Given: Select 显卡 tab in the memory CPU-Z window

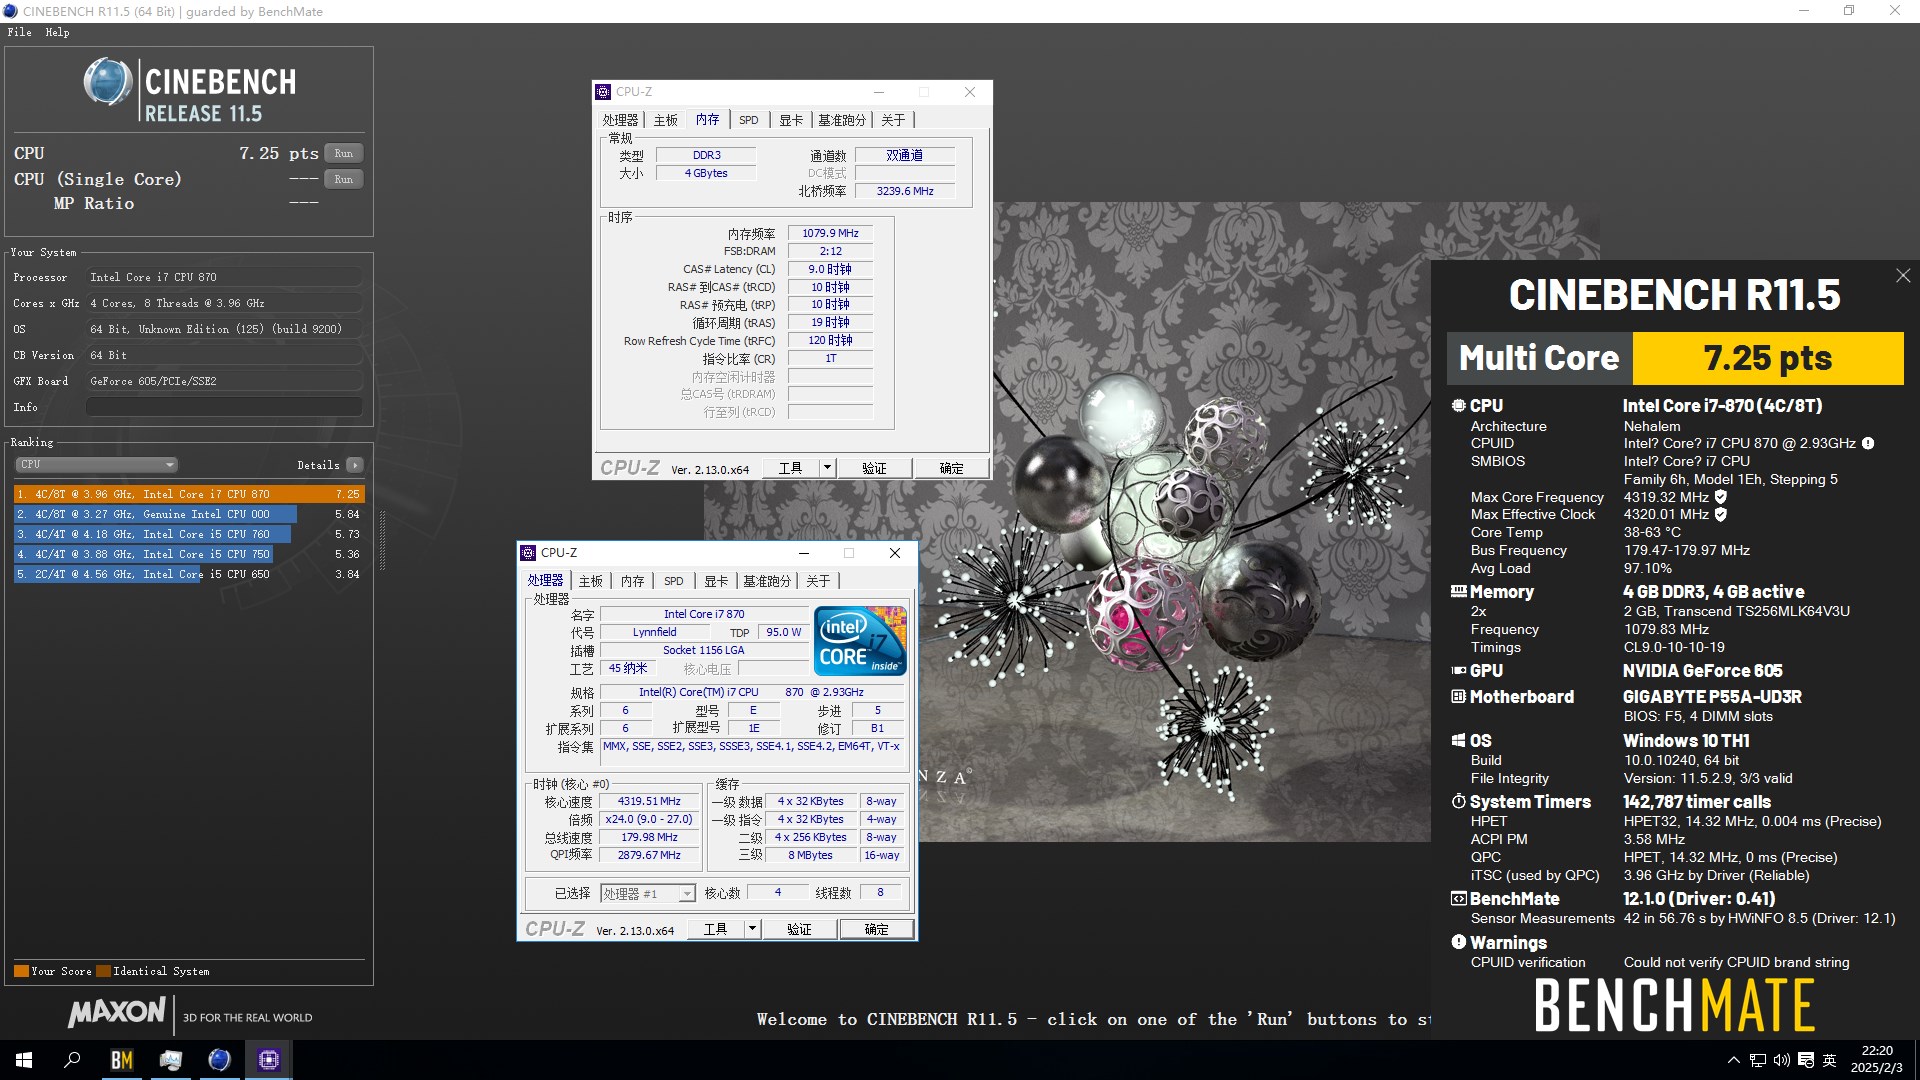Looking at the screenshot, I should click(790, 120).
